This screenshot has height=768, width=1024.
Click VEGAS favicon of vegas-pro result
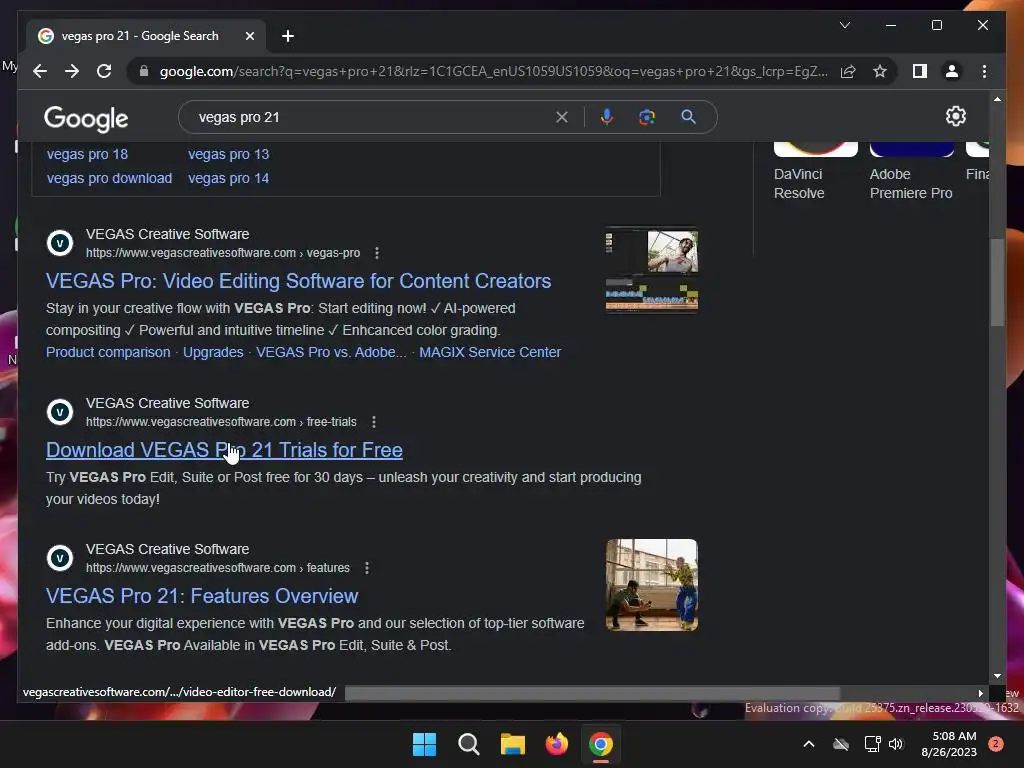coord(60,244)
